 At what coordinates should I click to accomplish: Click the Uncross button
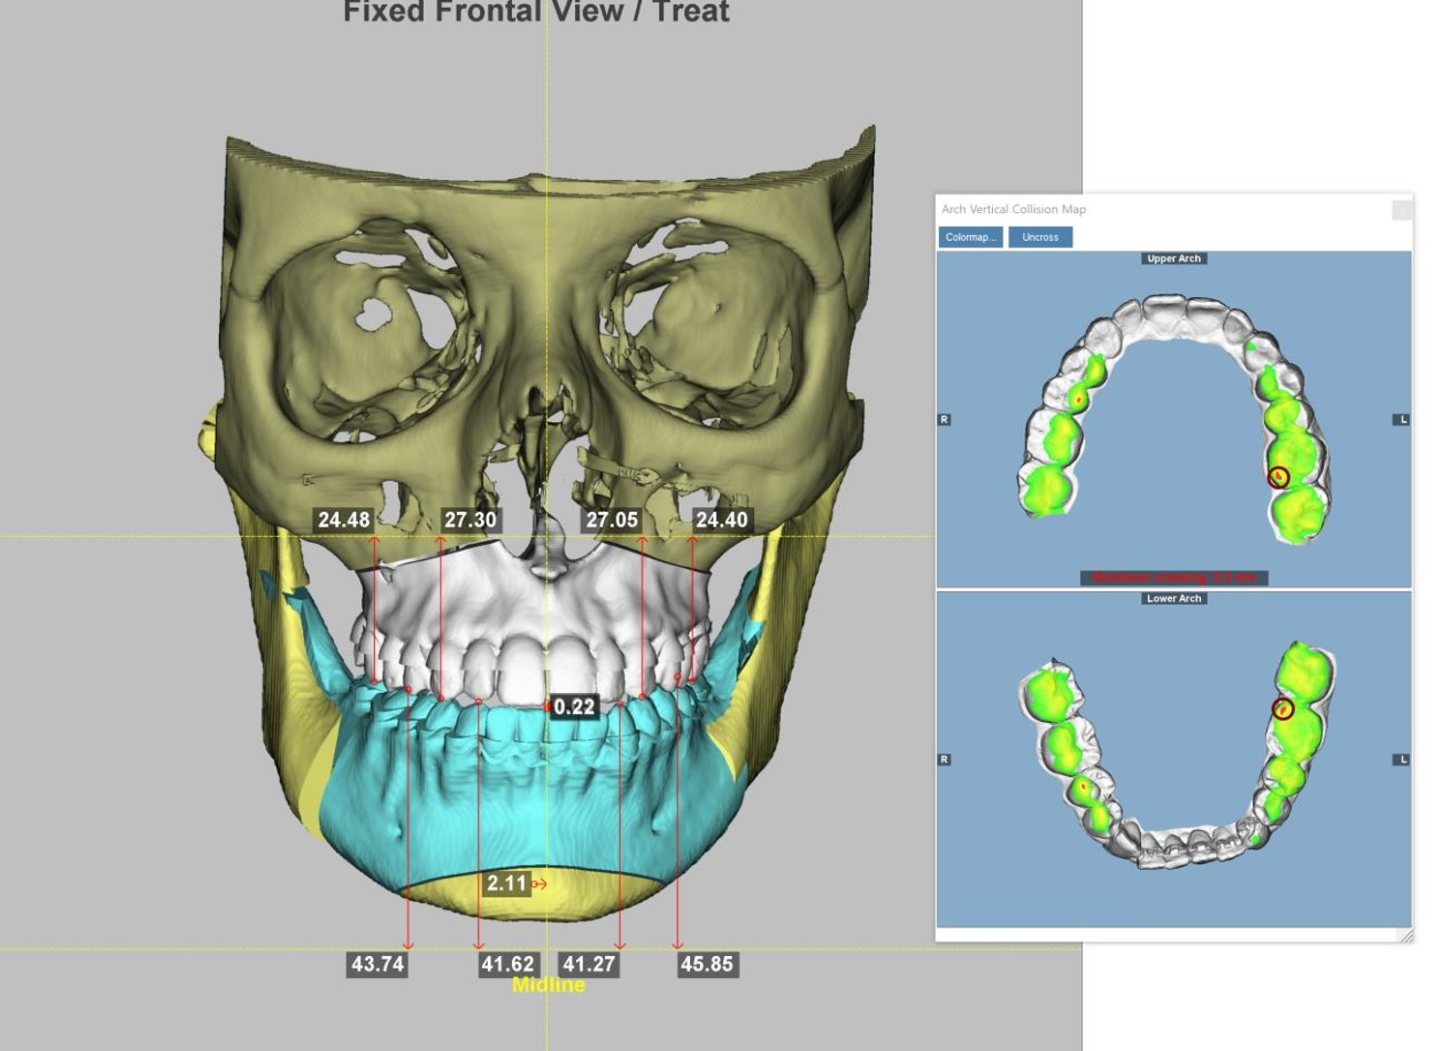(x=1040, y=237)
